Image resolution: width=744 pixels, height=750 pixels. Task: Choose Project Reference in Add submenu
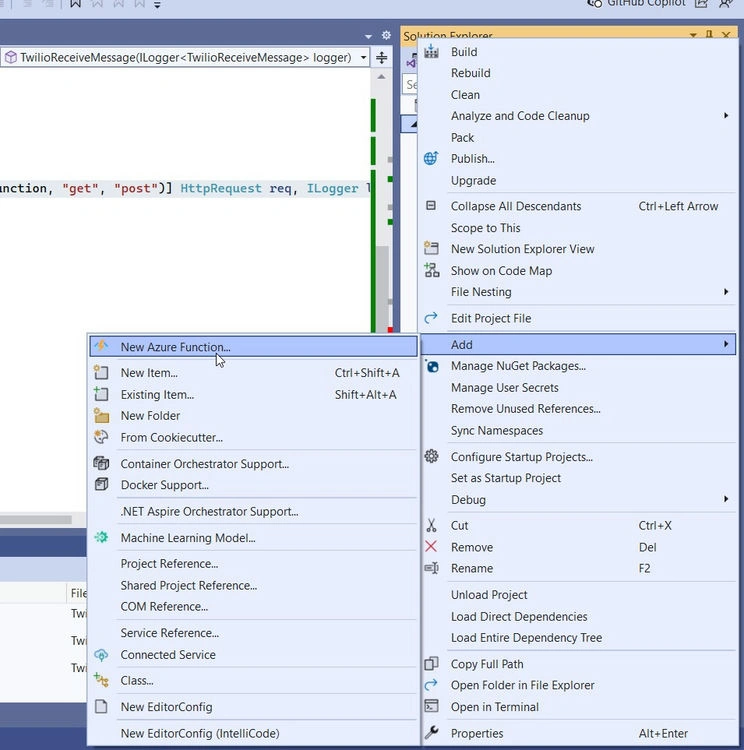coord(169,563)
